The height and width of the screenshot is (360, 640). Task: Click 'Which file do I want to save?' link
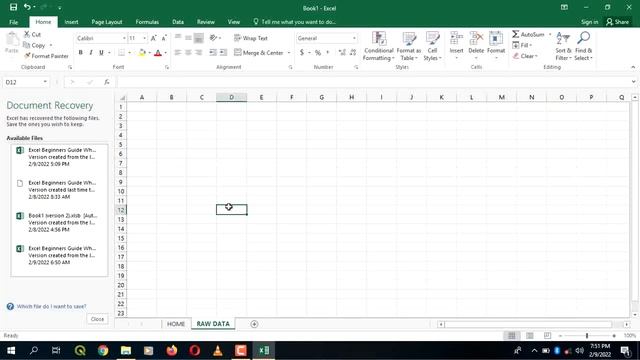coord(51,306)
